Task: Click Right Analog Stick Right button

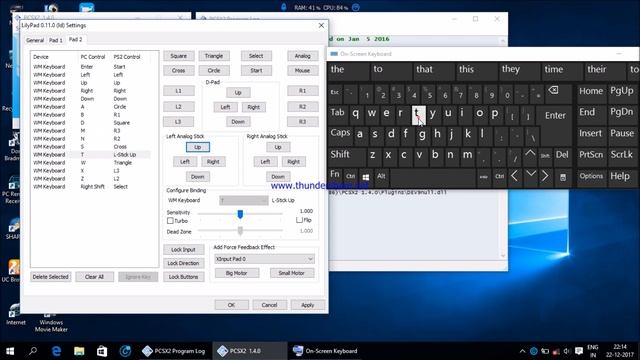Action: click(293, 162)
